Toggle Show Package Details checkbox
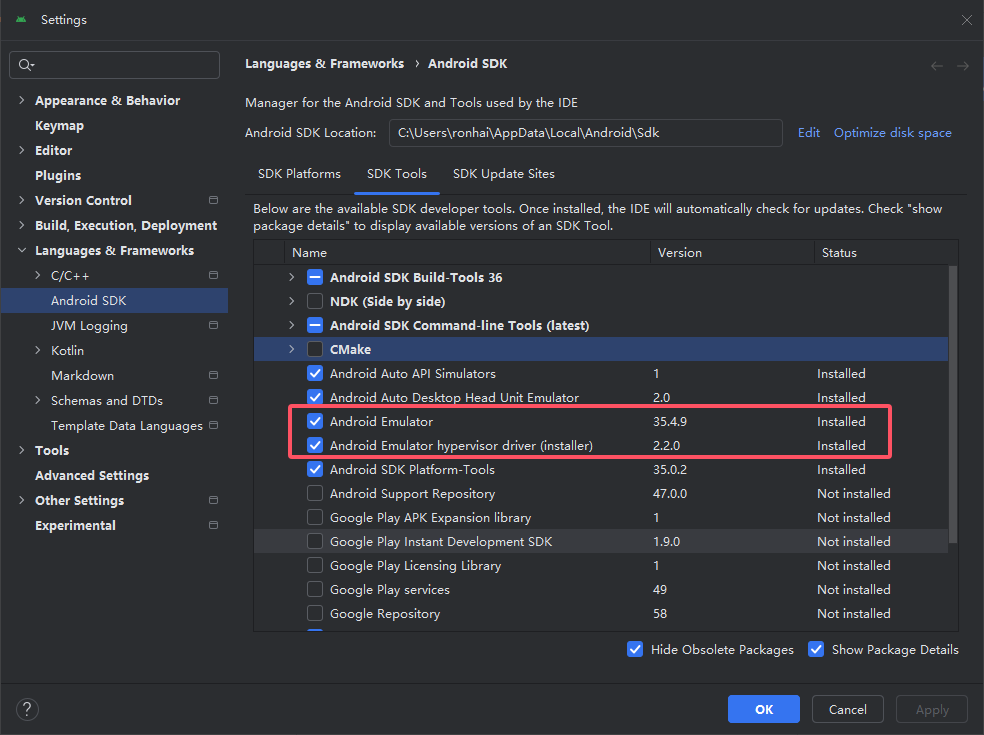984x735 pixels. (816, 650)
